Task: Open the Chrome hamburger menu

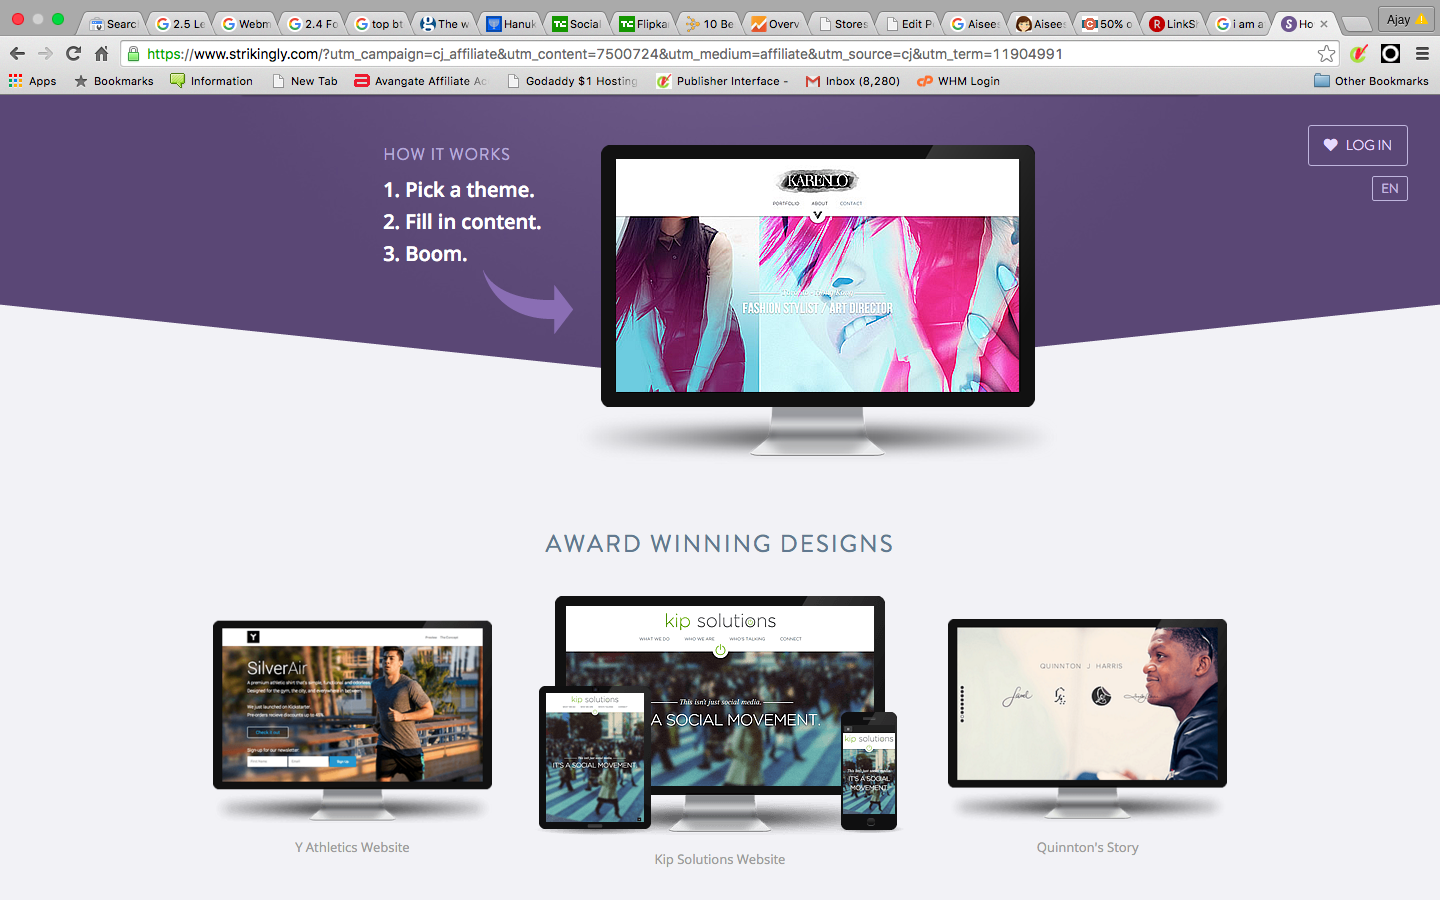Action: 1422,54
